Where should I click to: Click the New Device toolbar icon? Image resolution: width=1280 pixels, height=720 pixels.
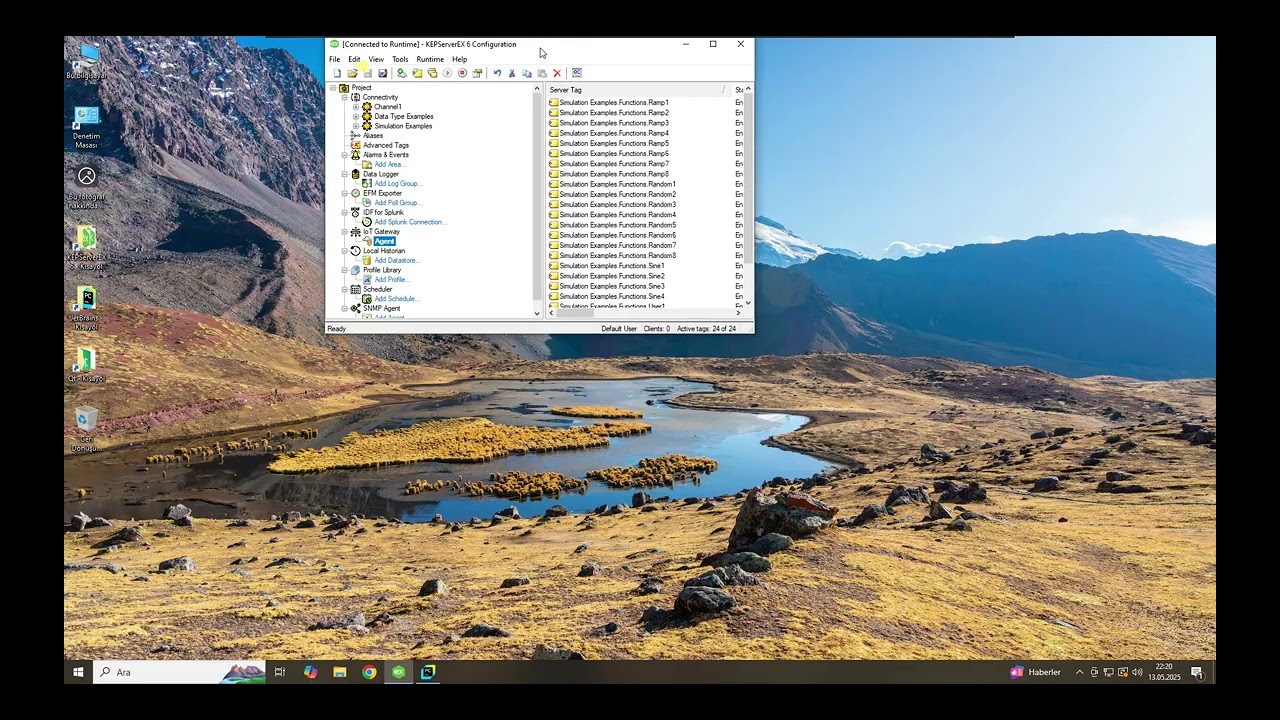(417, 73)
